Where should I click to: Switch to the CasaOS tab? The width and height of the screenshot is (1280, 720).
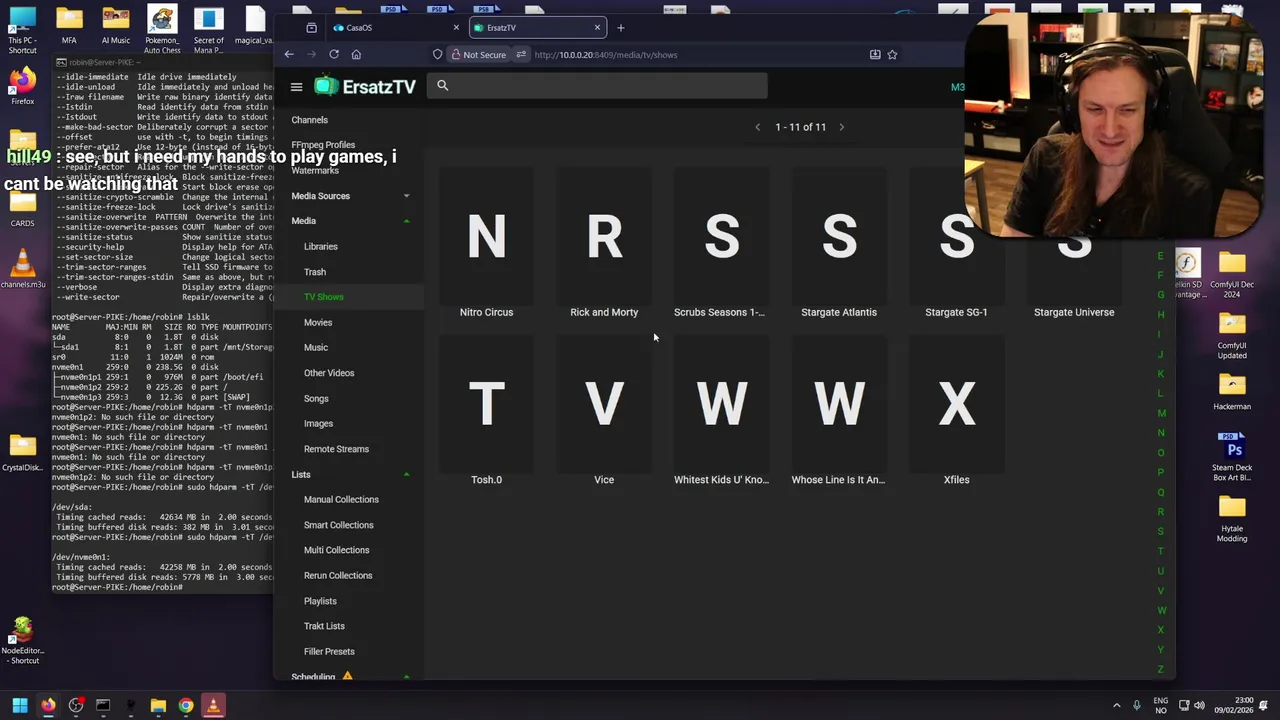396,28
